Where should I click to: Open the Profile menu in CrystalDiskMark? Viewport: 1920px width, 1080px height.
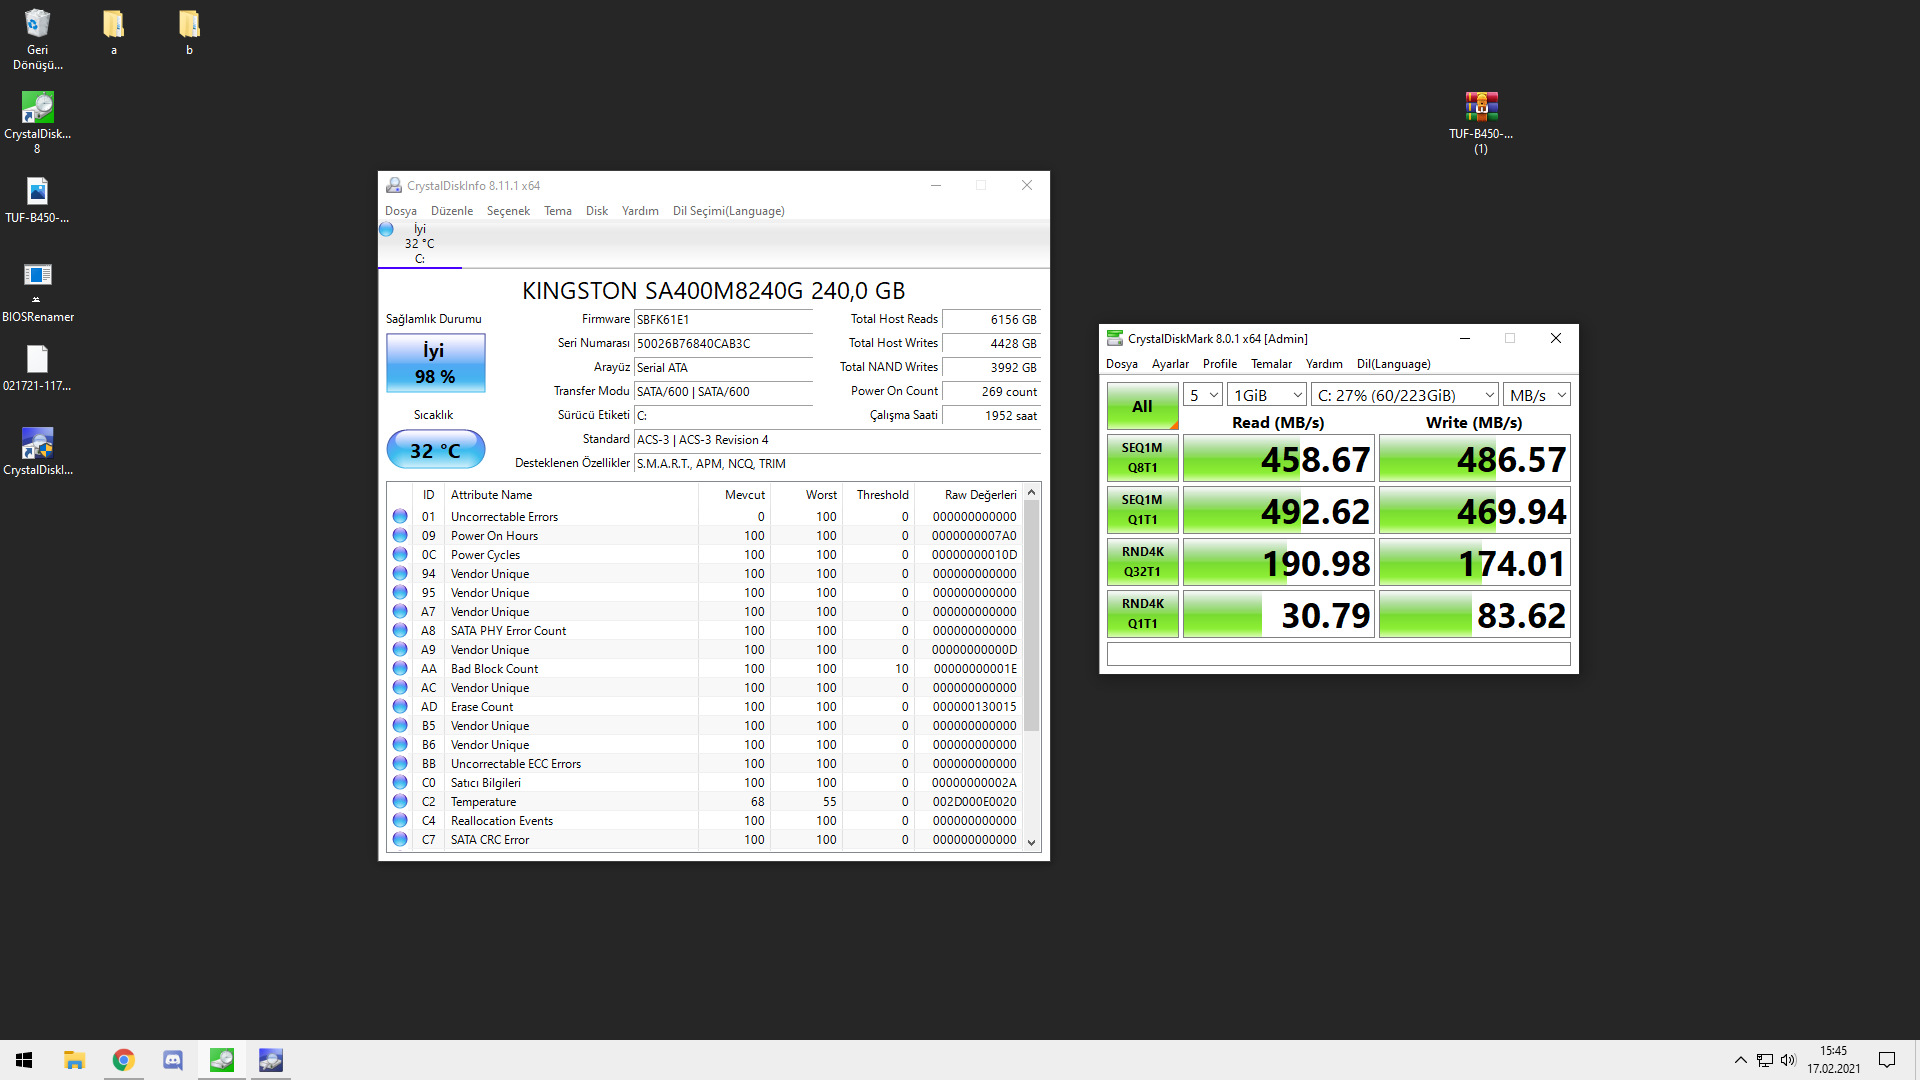pyautogui.click(x=1219, y=364)
